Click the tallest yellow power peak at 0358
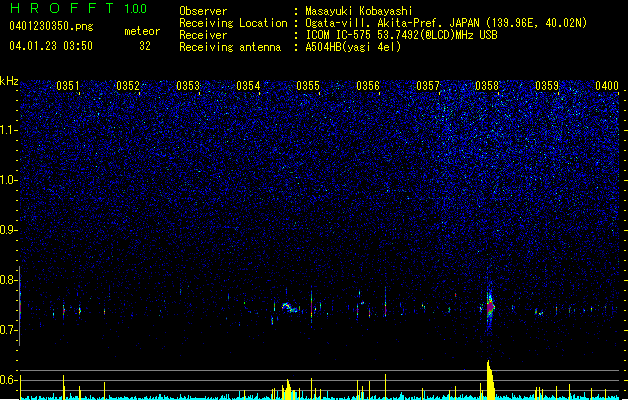The width and height of the screenshot is (629, 400). 490,380
